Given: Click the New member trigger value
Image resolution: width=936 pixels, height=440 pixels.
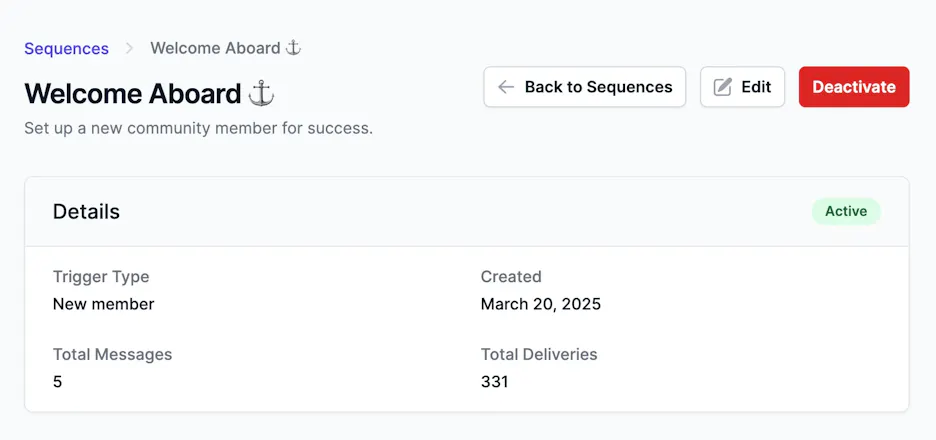Looking at the screenshot, I should [104, 304].
